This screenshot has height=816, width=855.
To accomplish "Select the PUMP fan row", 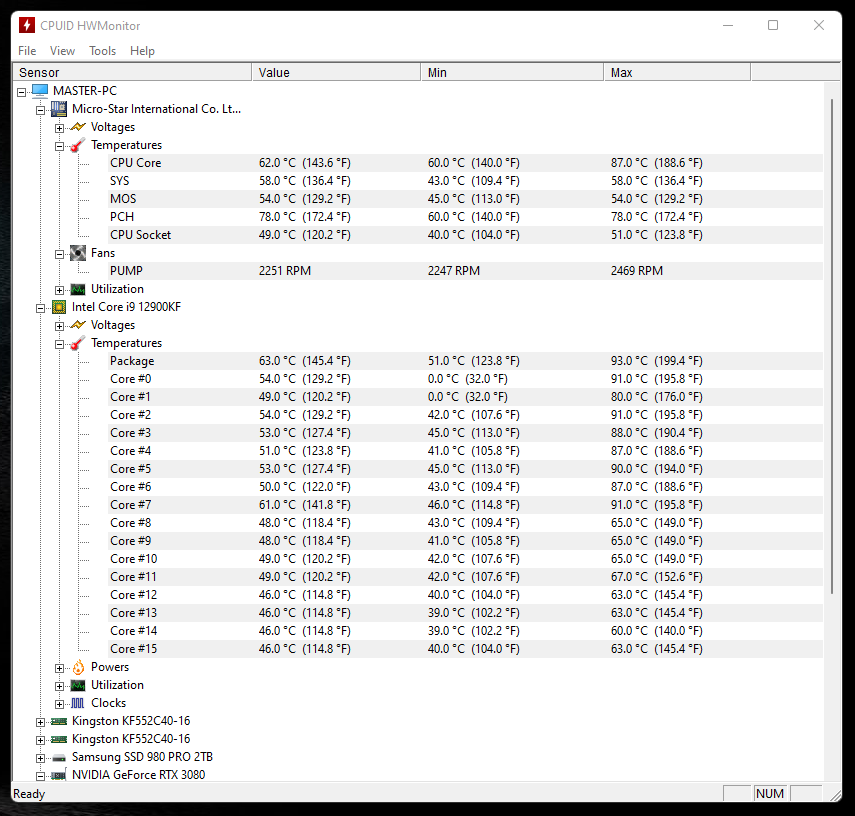I will pyautogui.click(x=465, y=271).
